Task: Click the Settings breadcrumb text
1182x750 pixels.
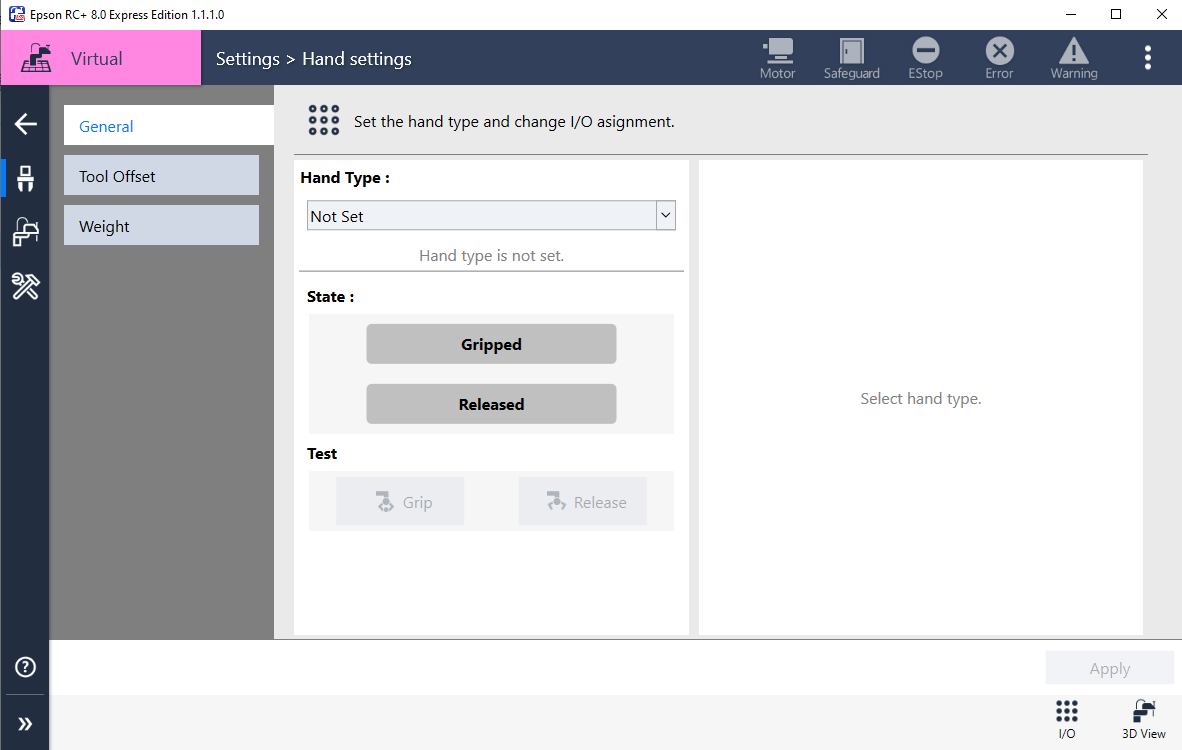Action: 247,59
